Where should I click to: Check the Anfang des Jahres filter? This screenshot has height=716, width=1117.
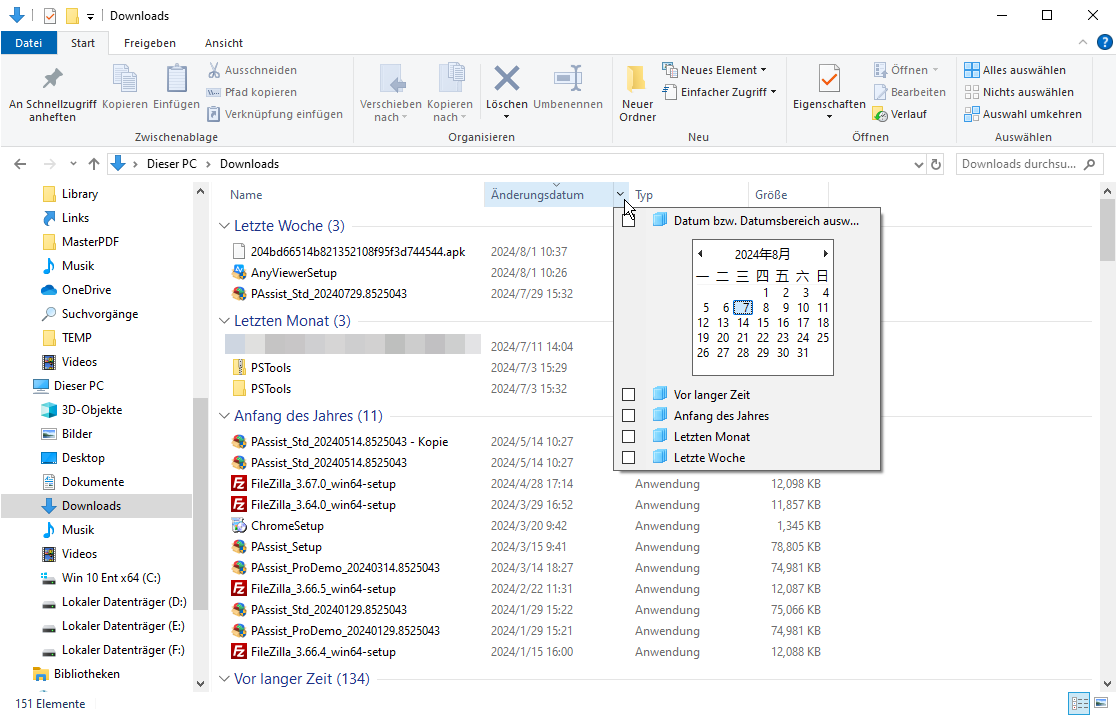[x=628, y=415]
